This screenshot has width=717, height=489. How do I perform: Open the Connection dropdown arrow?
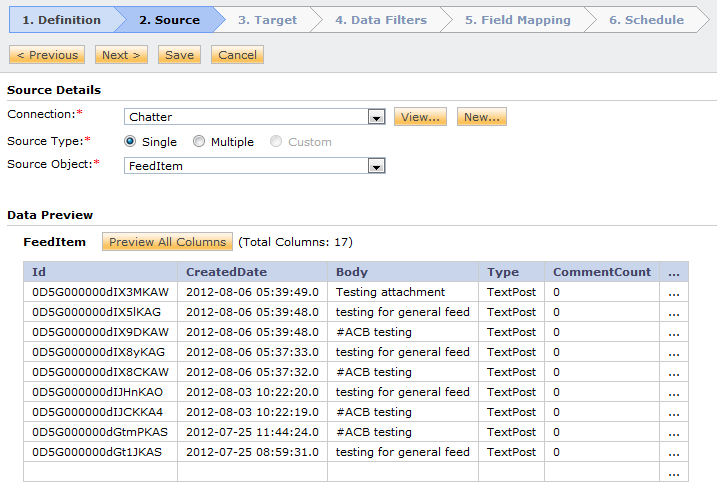(x=376, y=117)
